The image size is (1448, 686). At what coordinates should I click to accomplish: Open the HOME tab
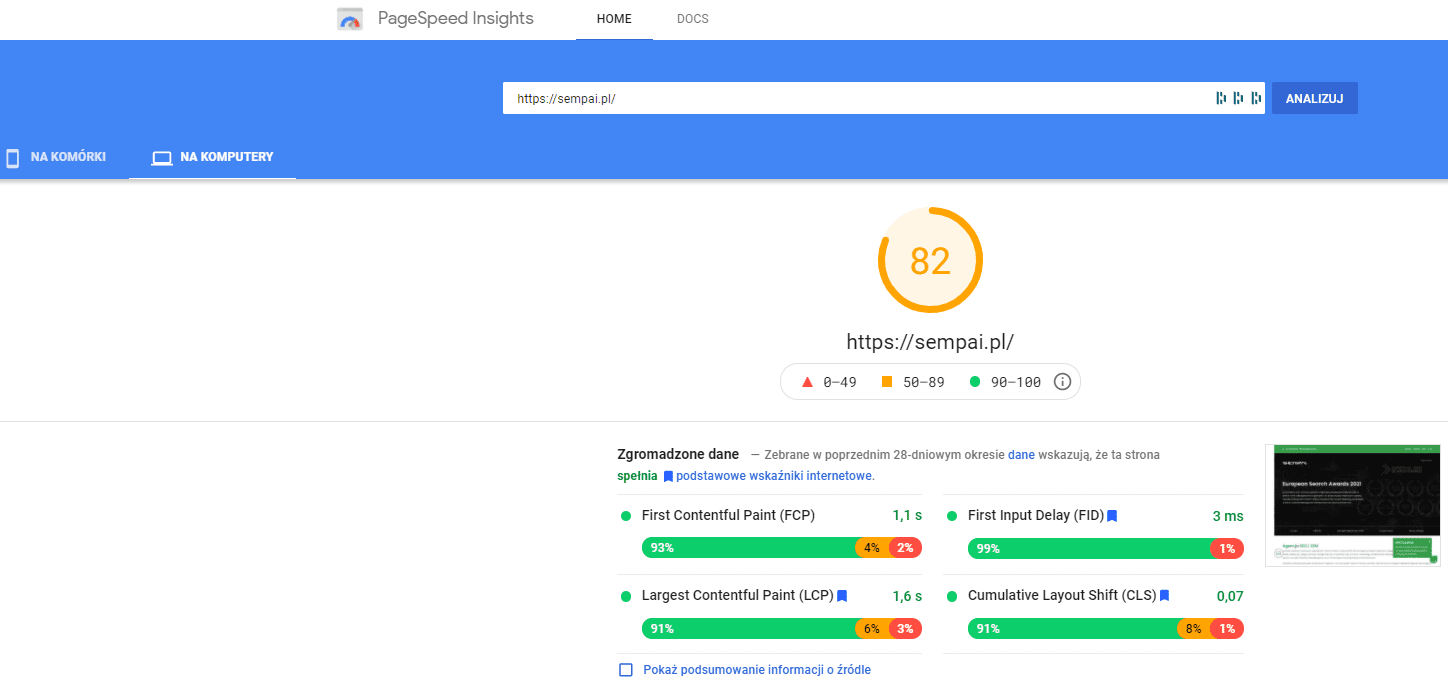pos(614,19)
